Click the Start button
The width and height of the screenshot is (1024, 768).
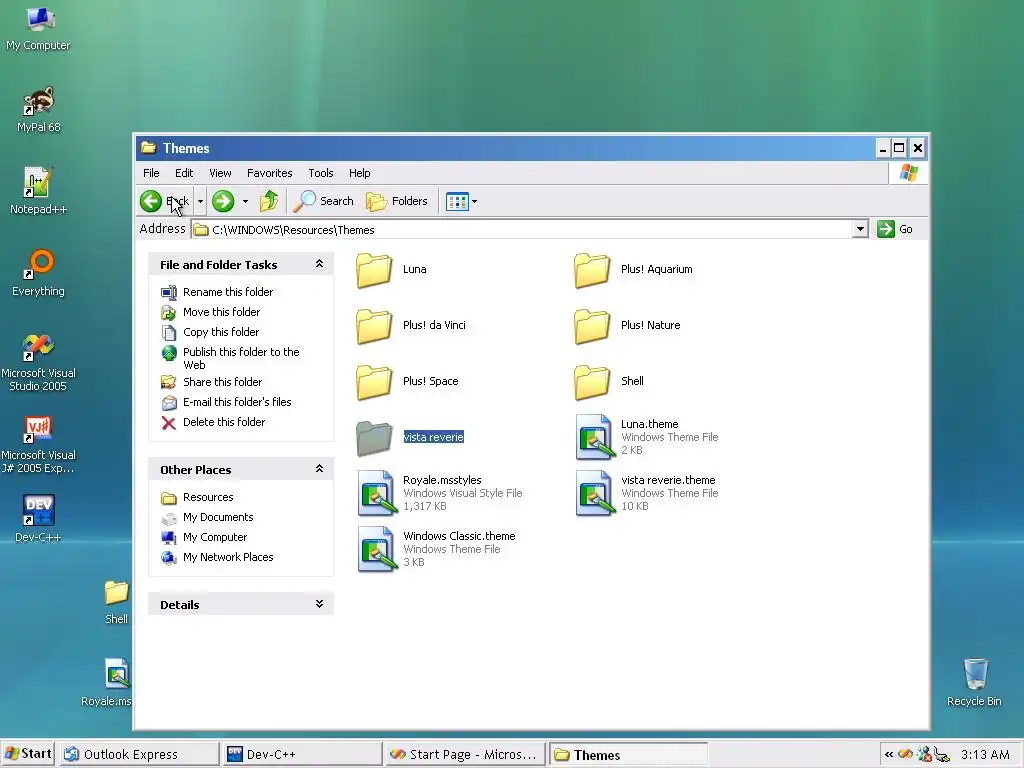click(28, 754)
